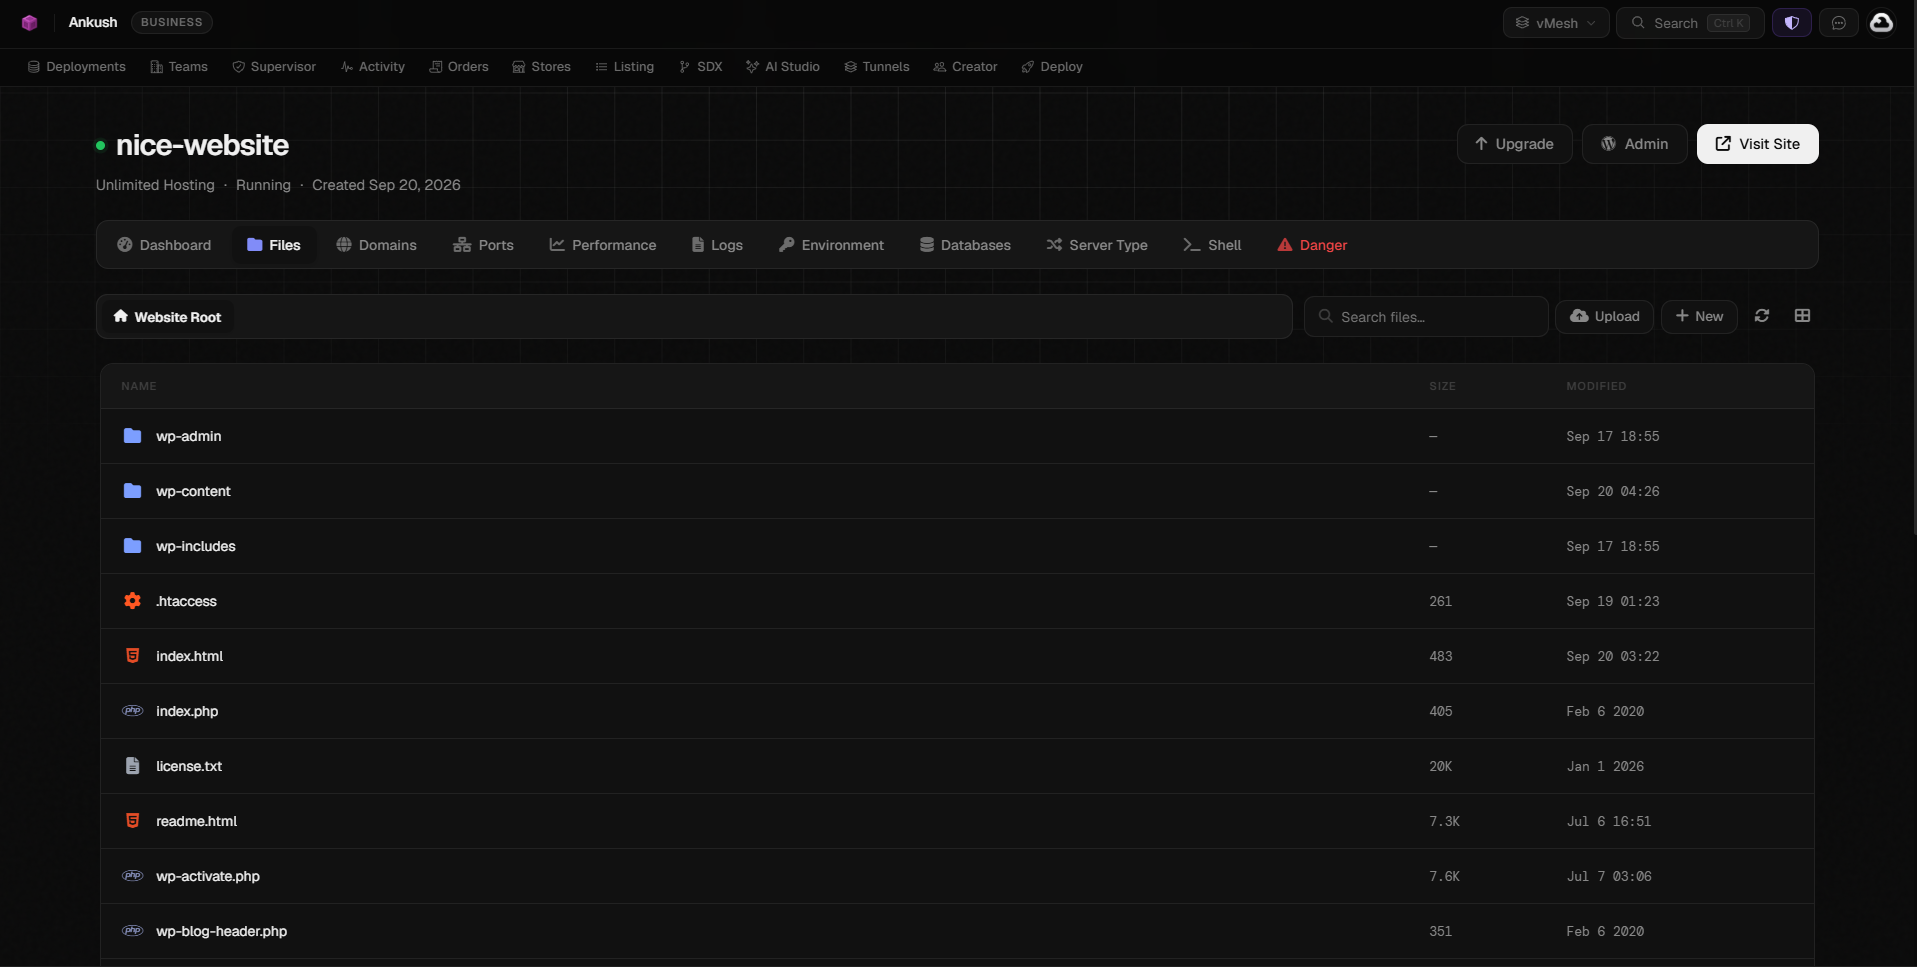Click the index.php PHP icon
1917x967 pixels.
click(132, 711)
